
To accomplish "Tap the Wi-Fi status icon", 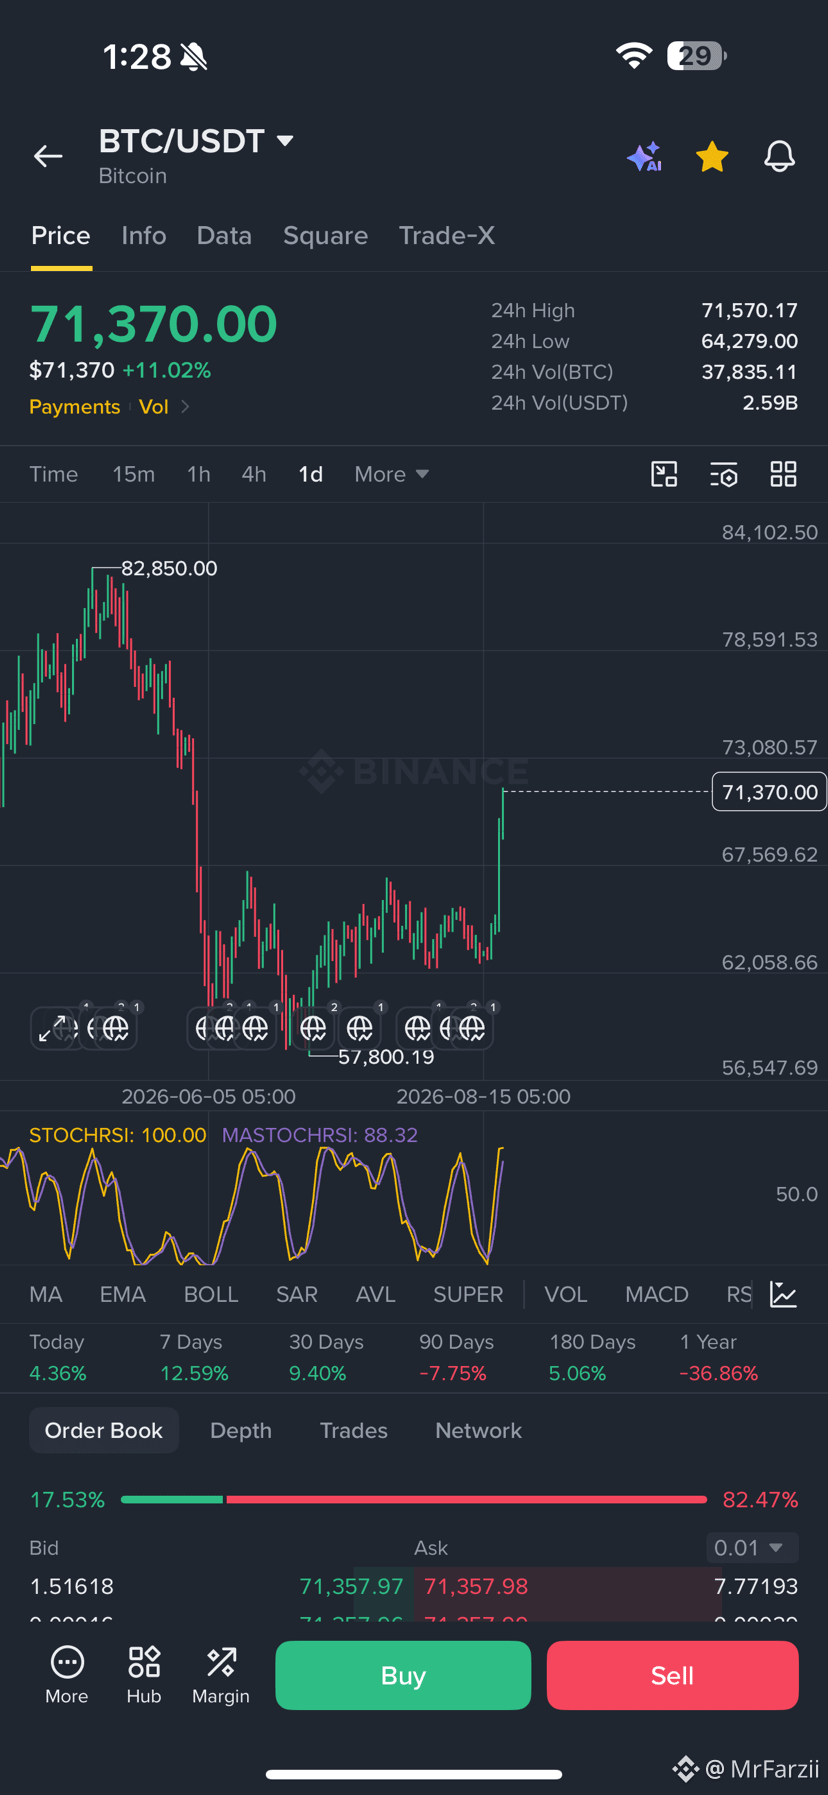I will point(633,56).
